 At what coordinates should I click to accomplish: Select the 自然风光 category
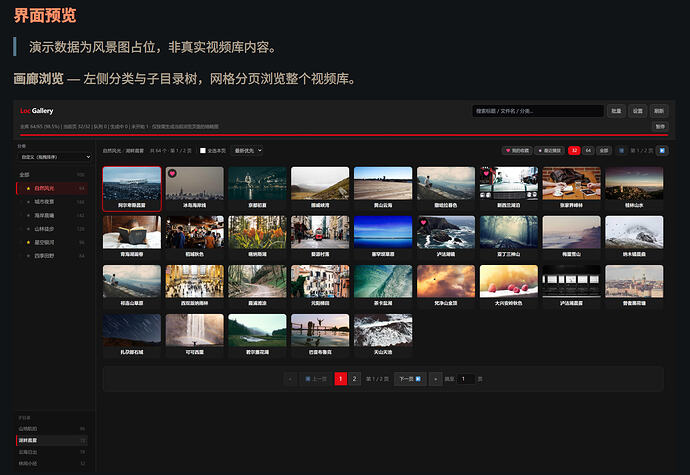[x=51, y=188]
